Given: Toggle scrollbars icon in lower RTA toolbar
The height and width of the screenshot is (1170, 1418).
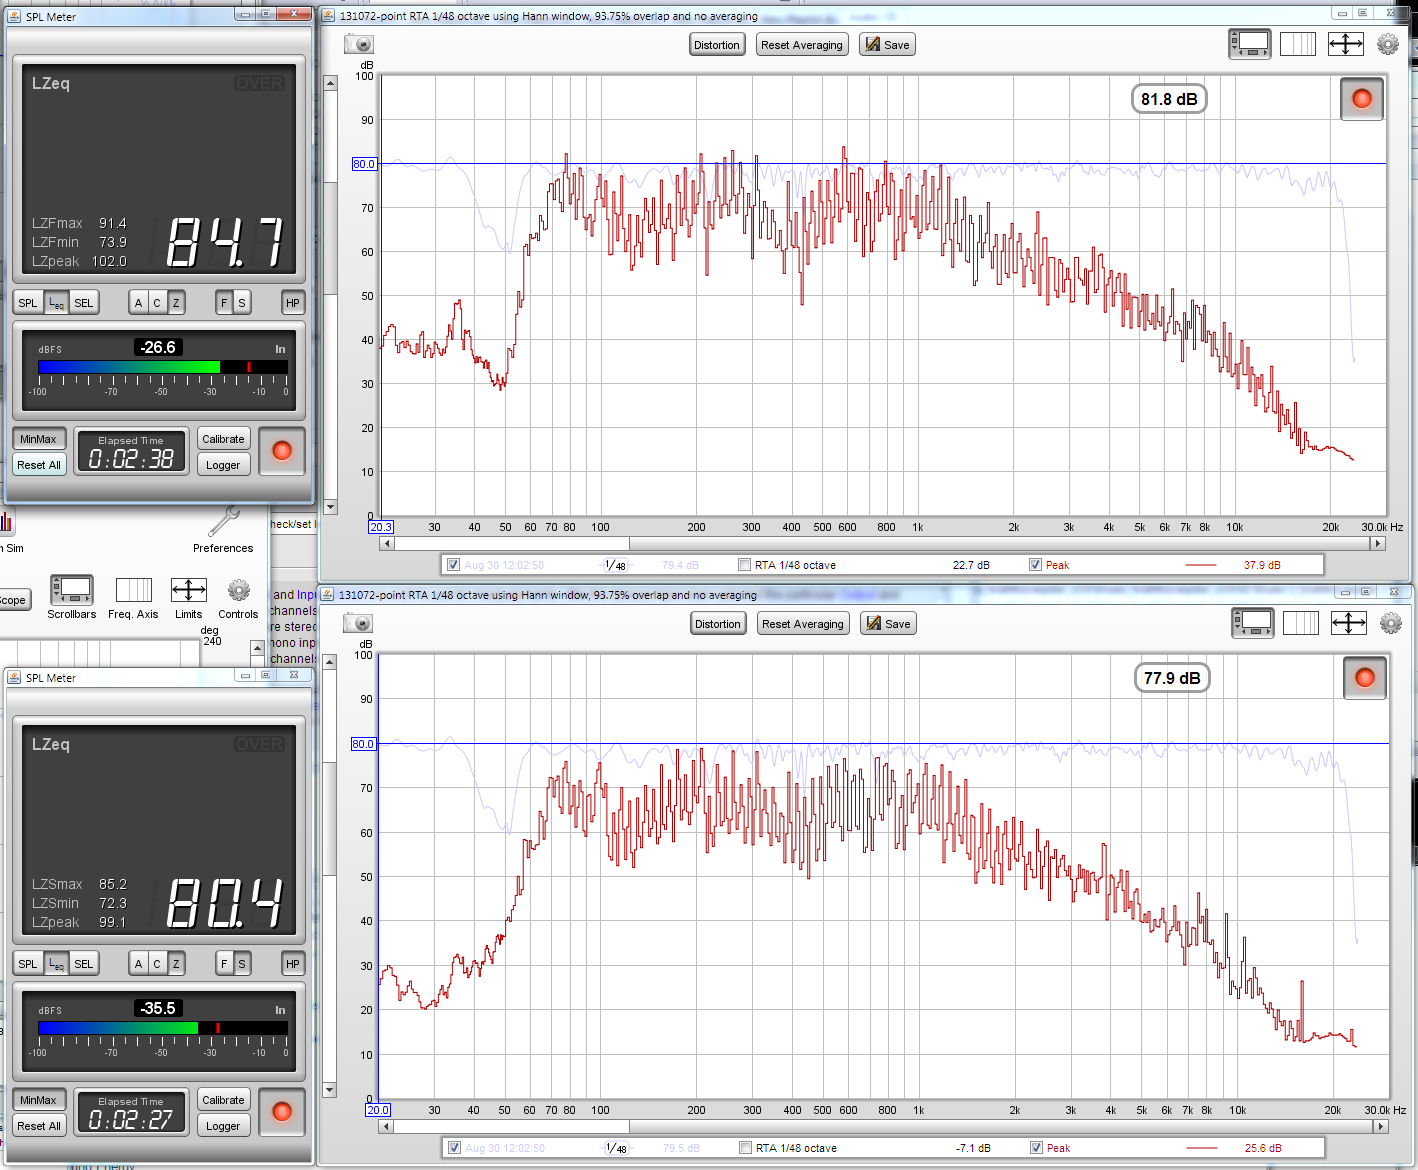Looking at the screenshot, I should click(1253, 623).
